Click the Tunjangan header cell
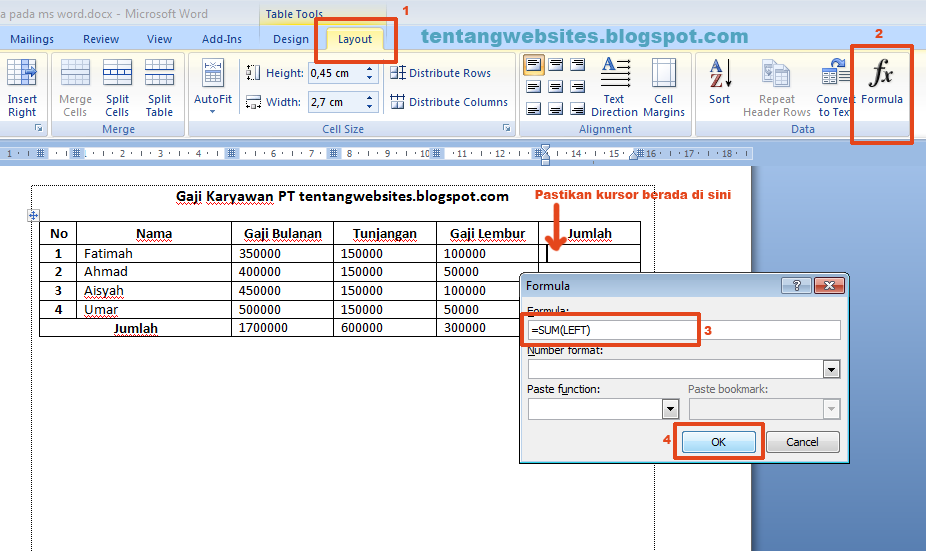 (x=385, y=234)
